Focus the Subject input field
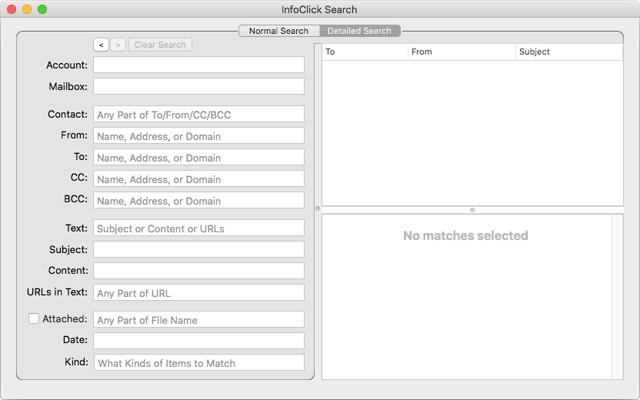This screenshot has width=640, height=400. (x=199, y=249)
